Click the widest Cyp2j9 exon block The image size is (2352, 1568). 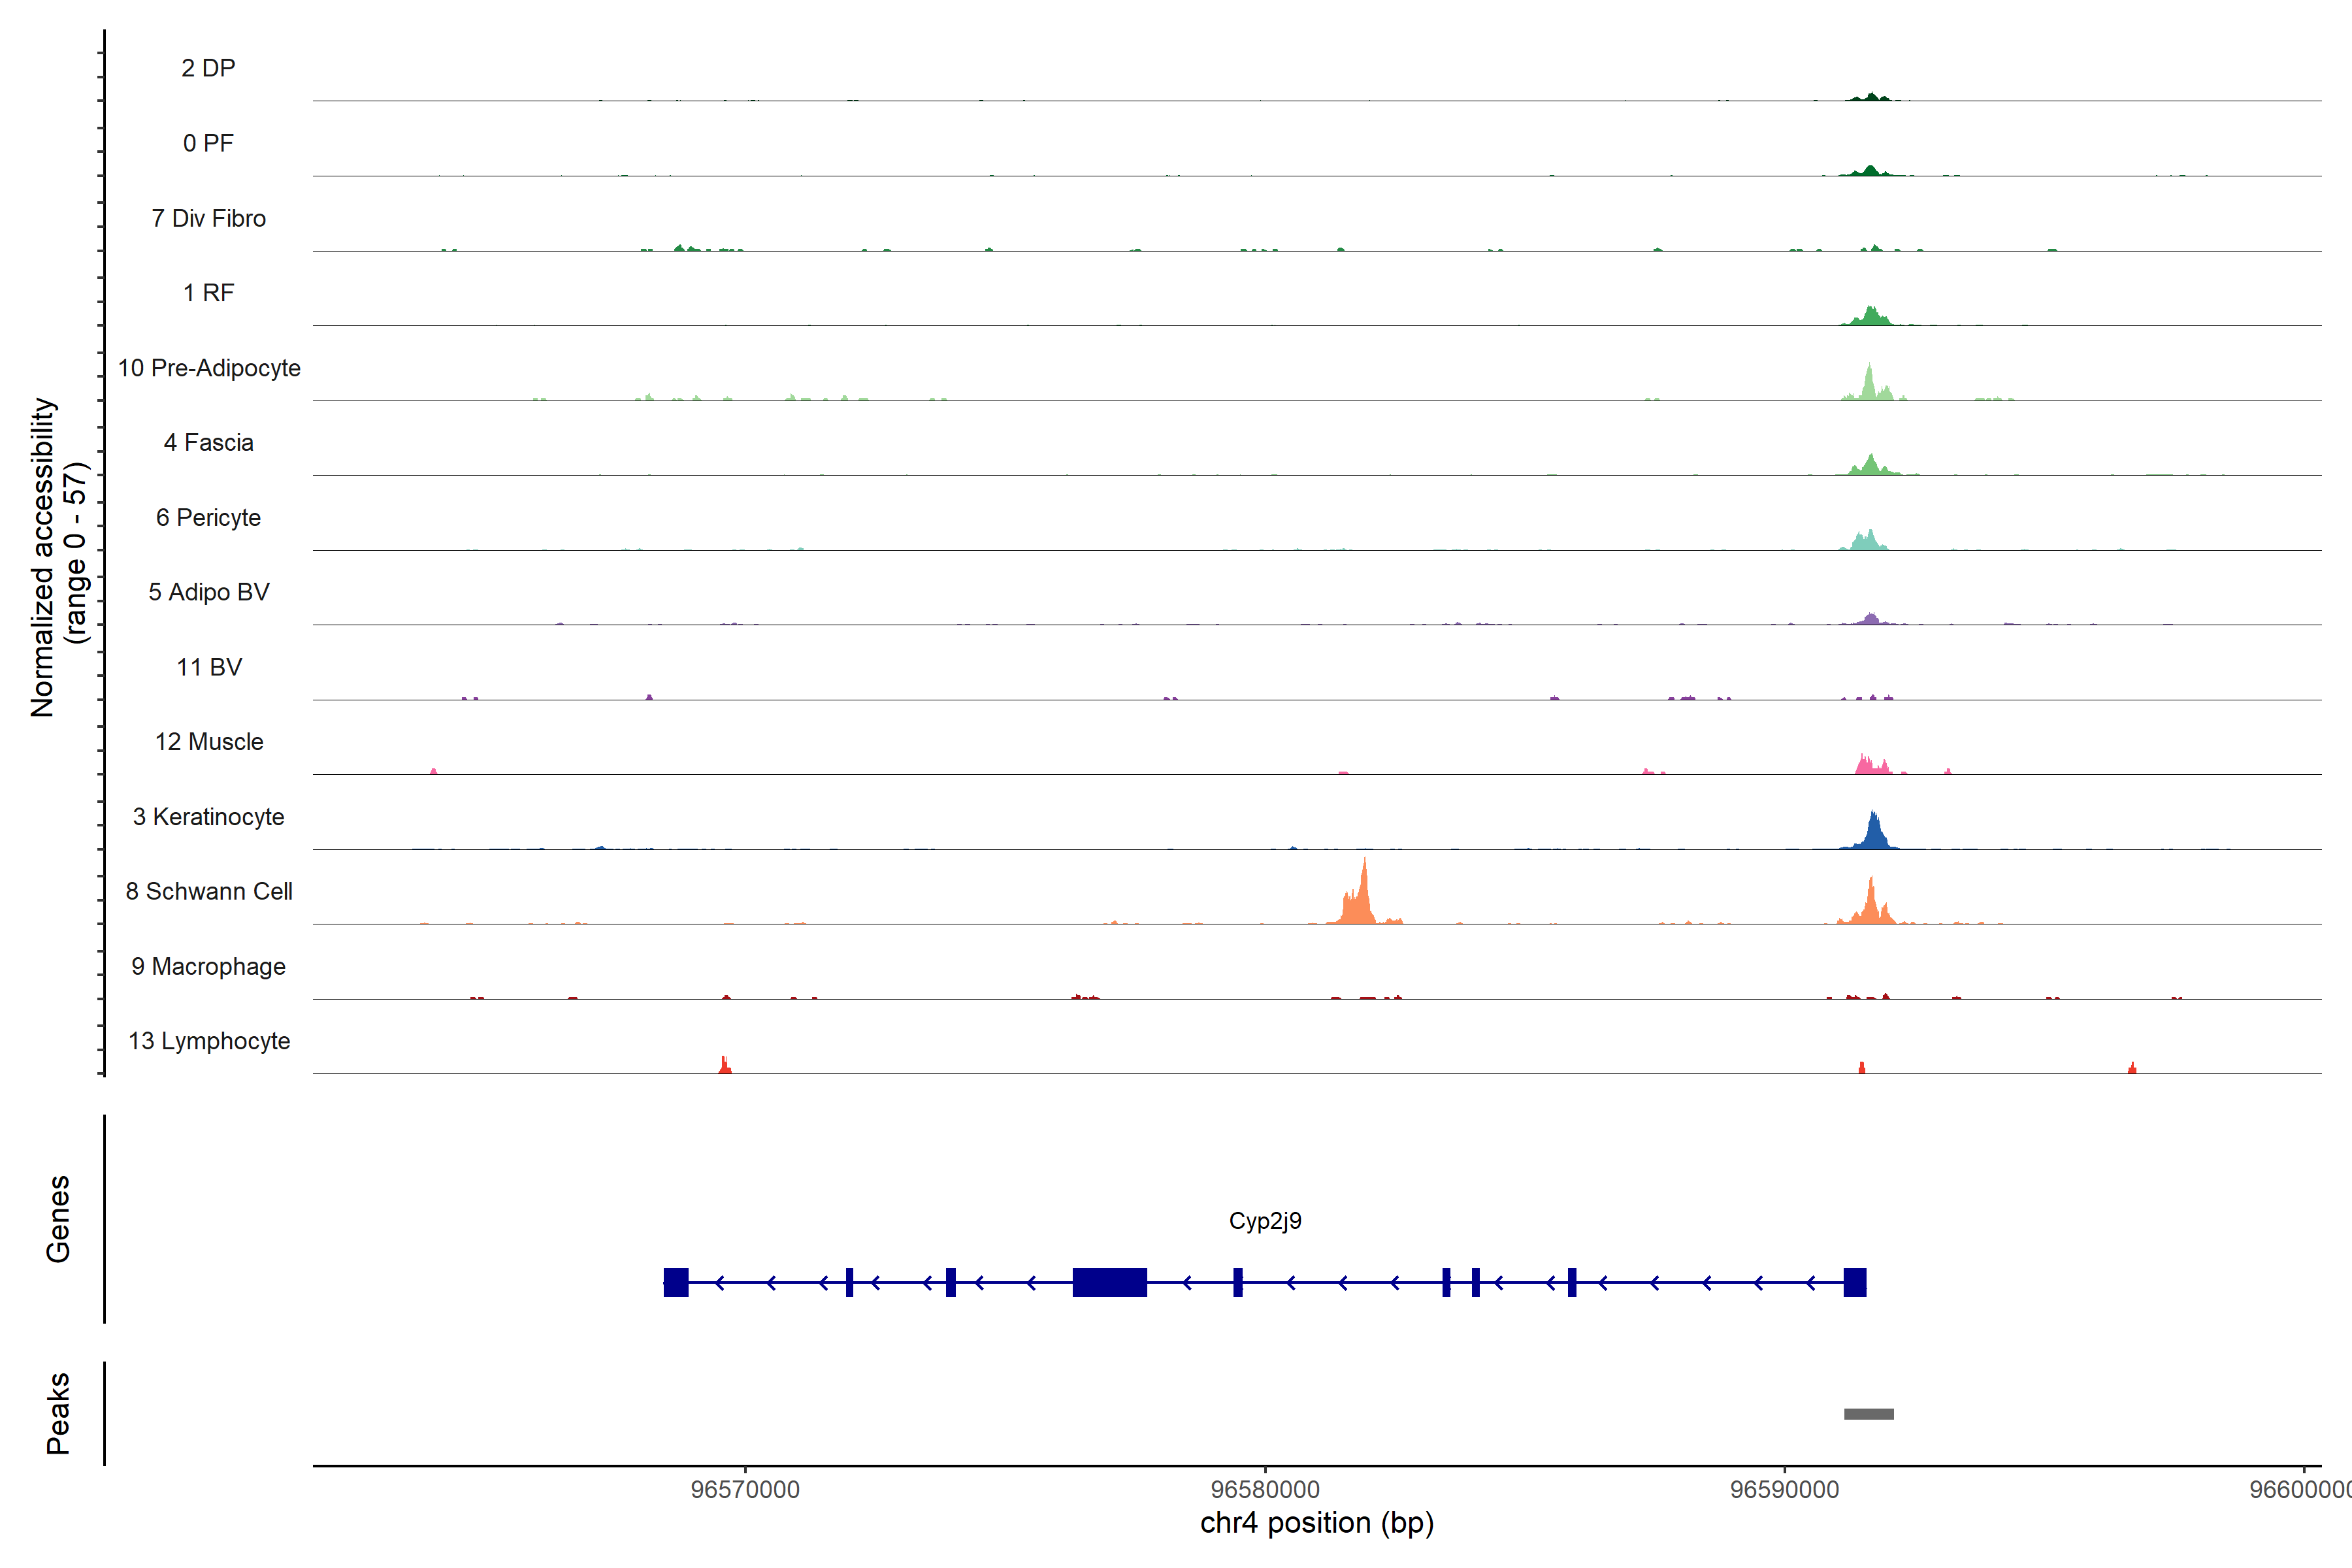coord(1109,1282)
